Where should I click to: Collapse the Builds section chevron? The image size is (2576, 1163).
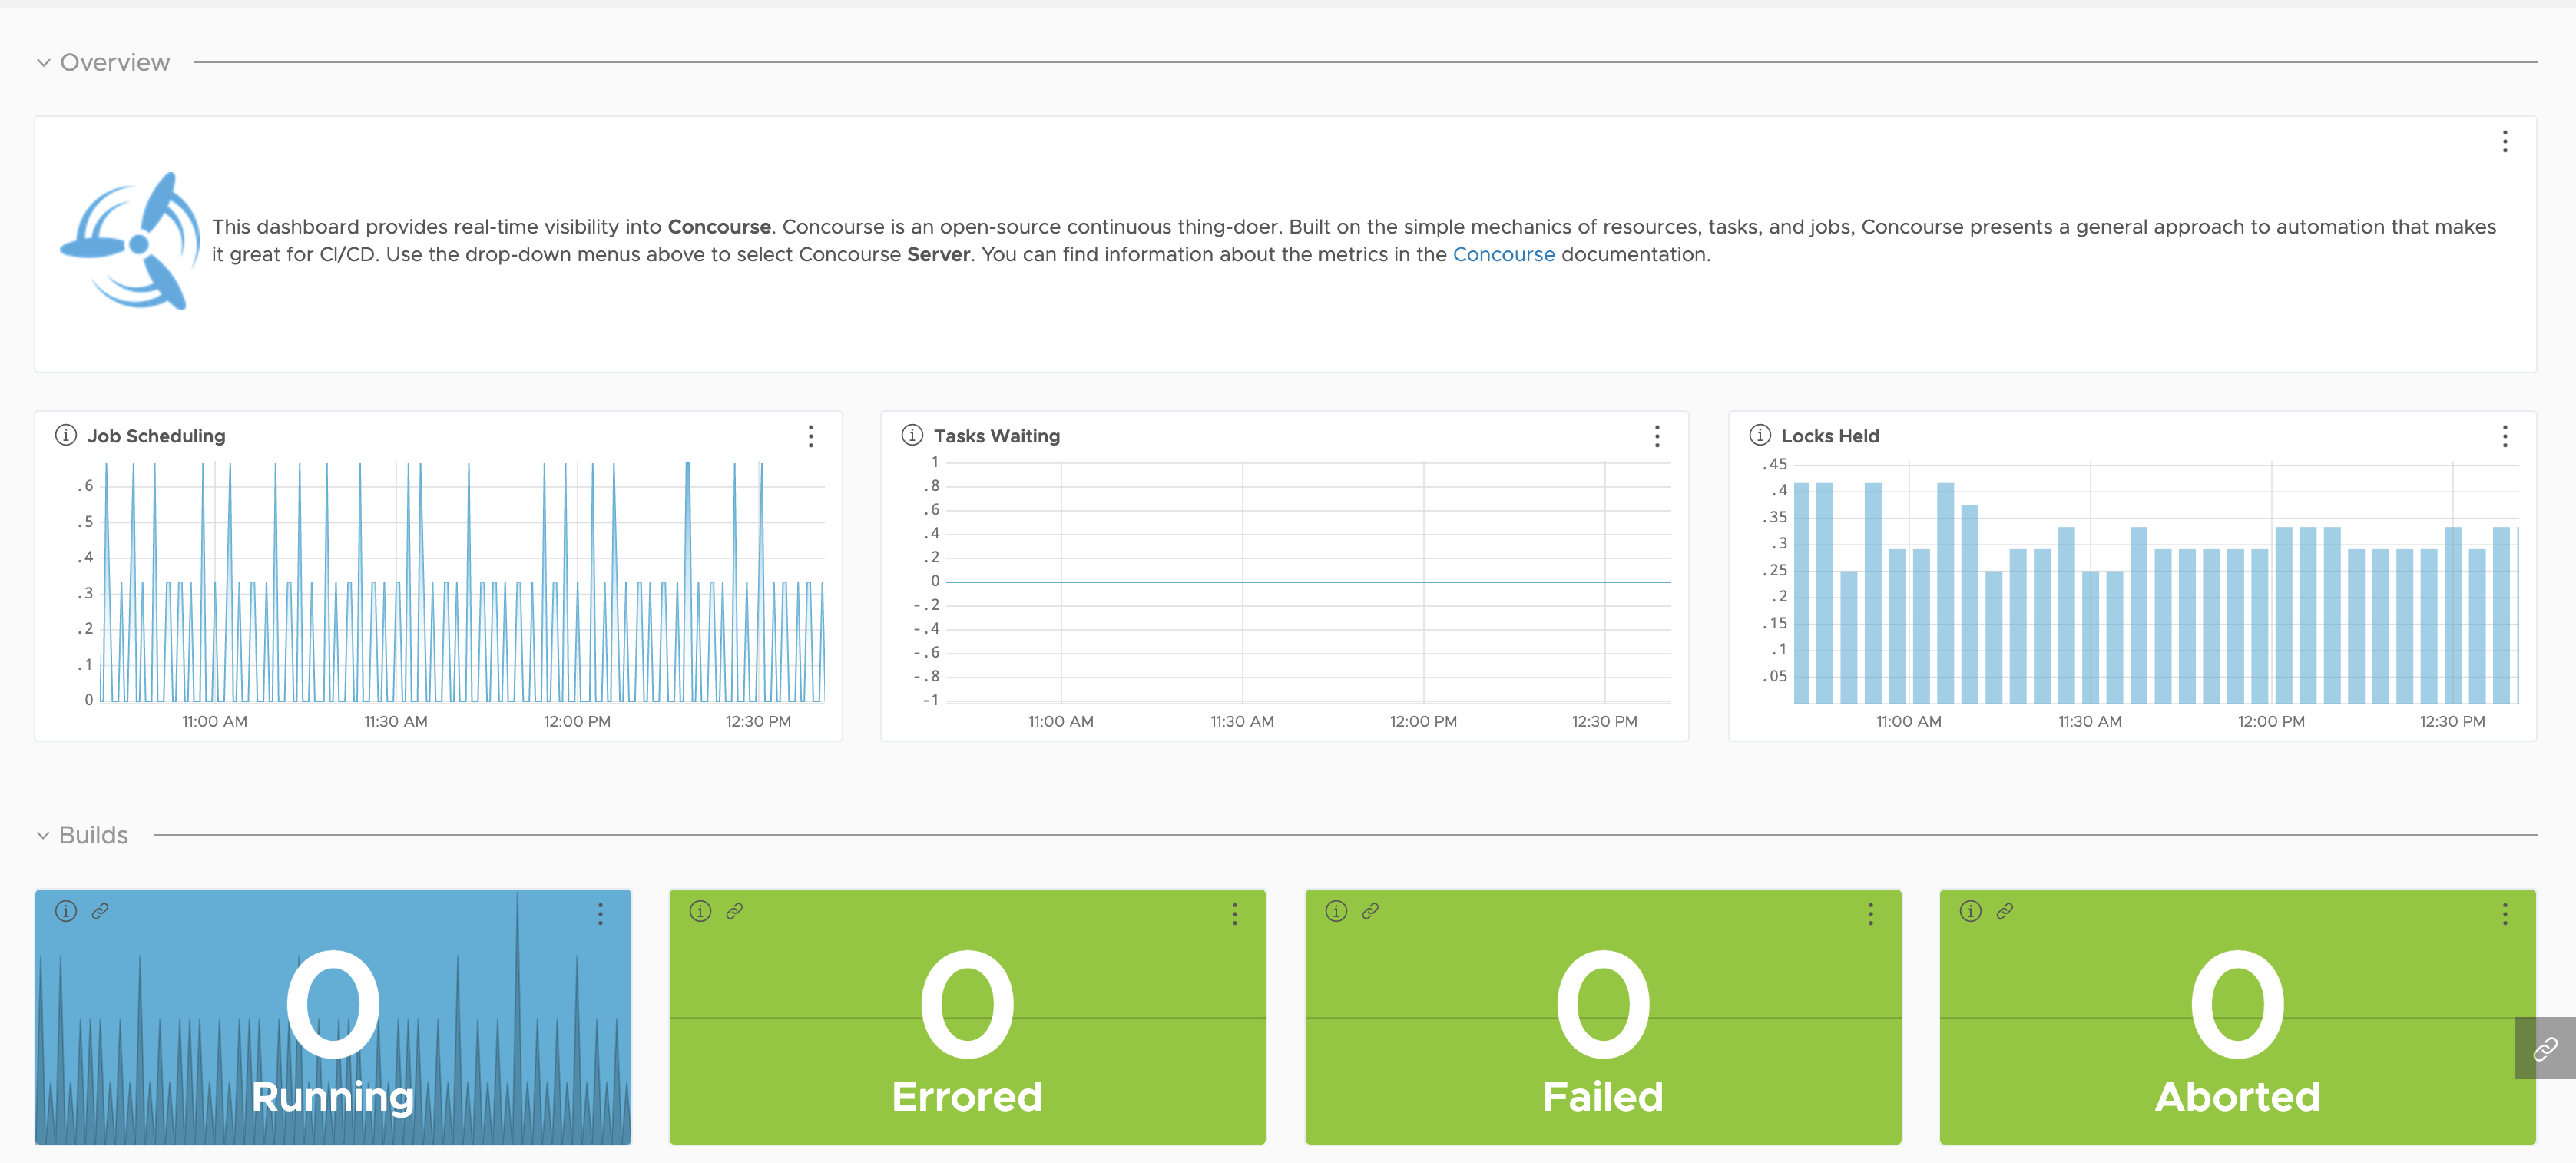[x=43, y=835]
